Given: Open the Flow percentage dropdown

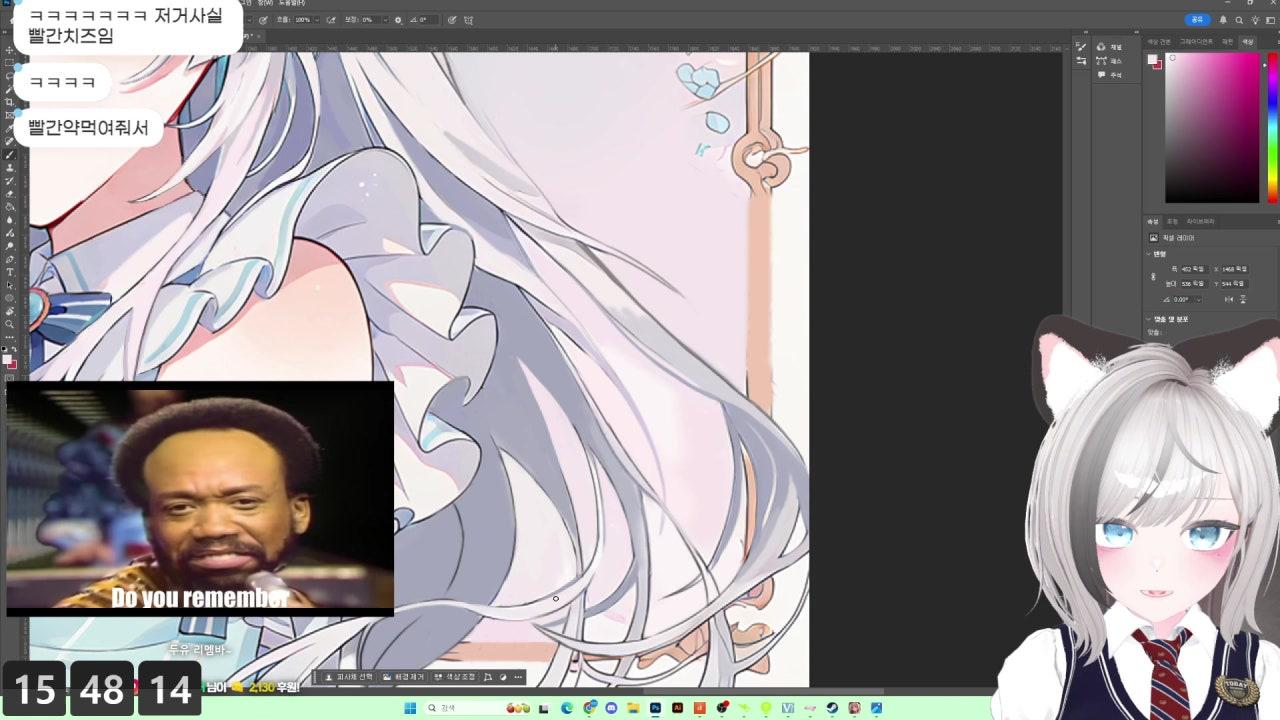Looking at the screenshot, I should 318,20.
